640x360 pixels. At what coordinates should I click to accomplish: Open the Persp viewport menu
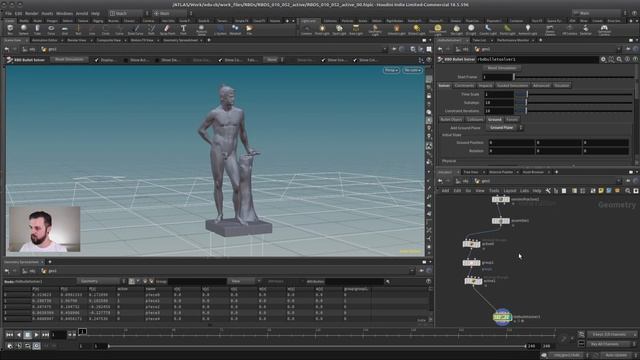391,70
